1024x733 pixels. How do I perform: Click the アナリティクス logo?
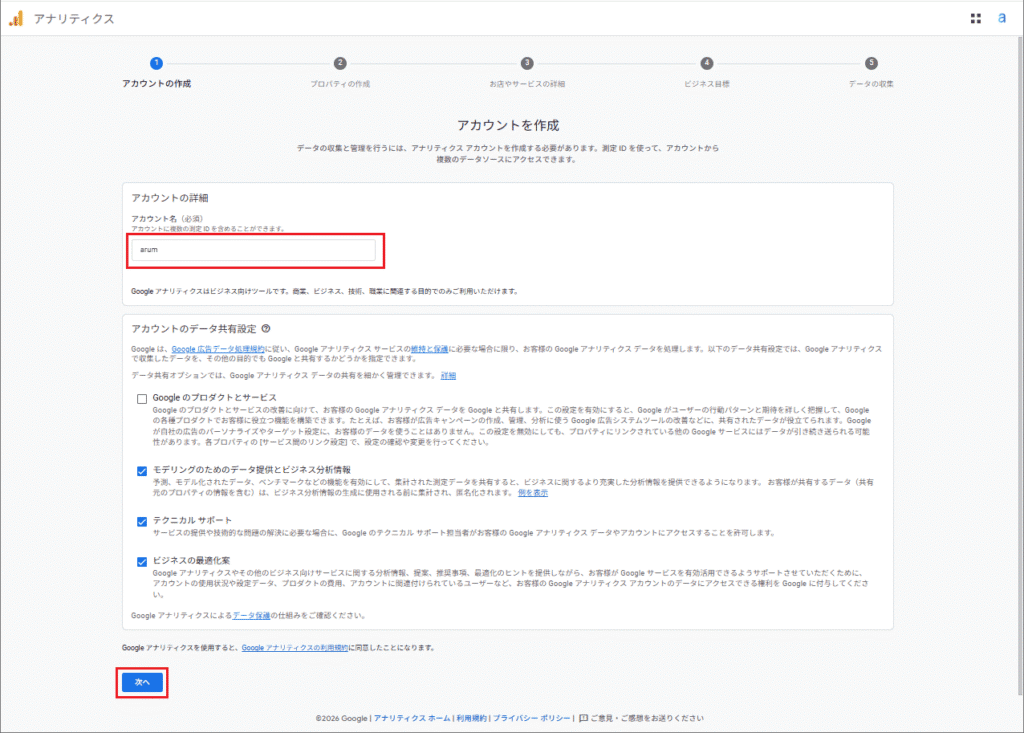pyautogui.click(x=62, y=17)
